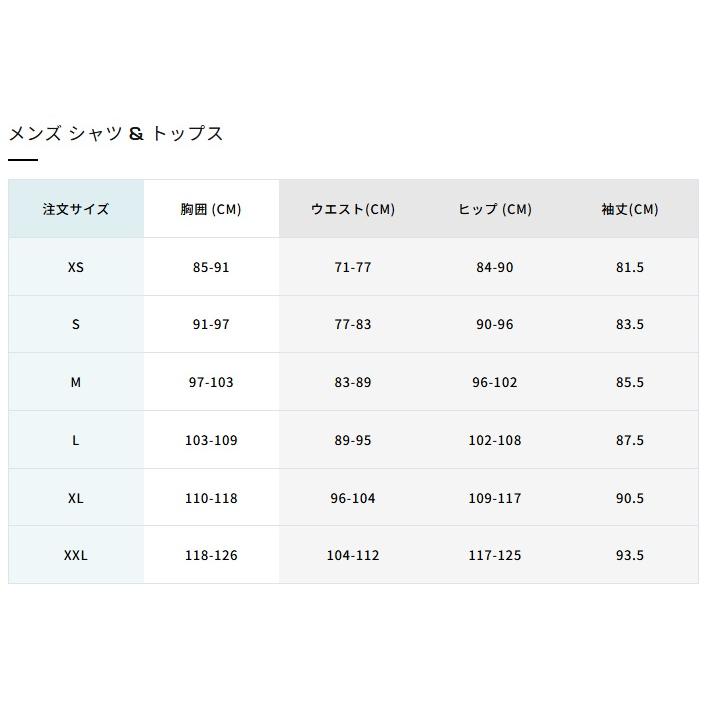Click the 胸囲 (CM) column header
706x706 pixels.
pos(211,209)
